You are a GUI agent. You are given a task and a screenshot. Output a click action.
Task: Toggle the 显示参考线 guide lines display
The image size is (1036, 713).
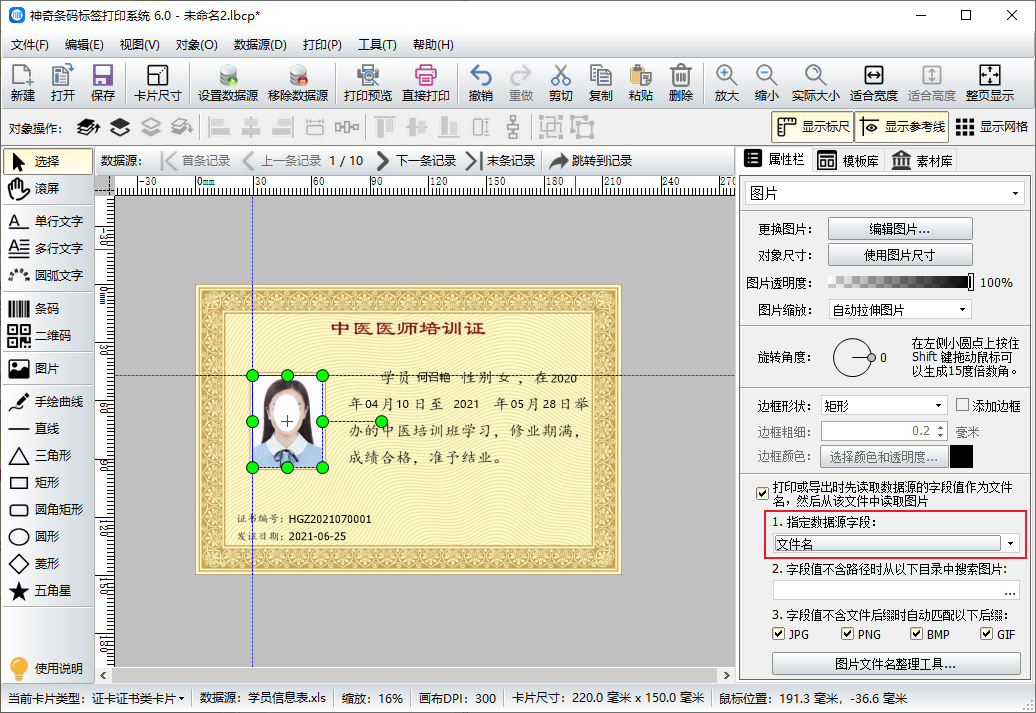[x=902, y=127]
